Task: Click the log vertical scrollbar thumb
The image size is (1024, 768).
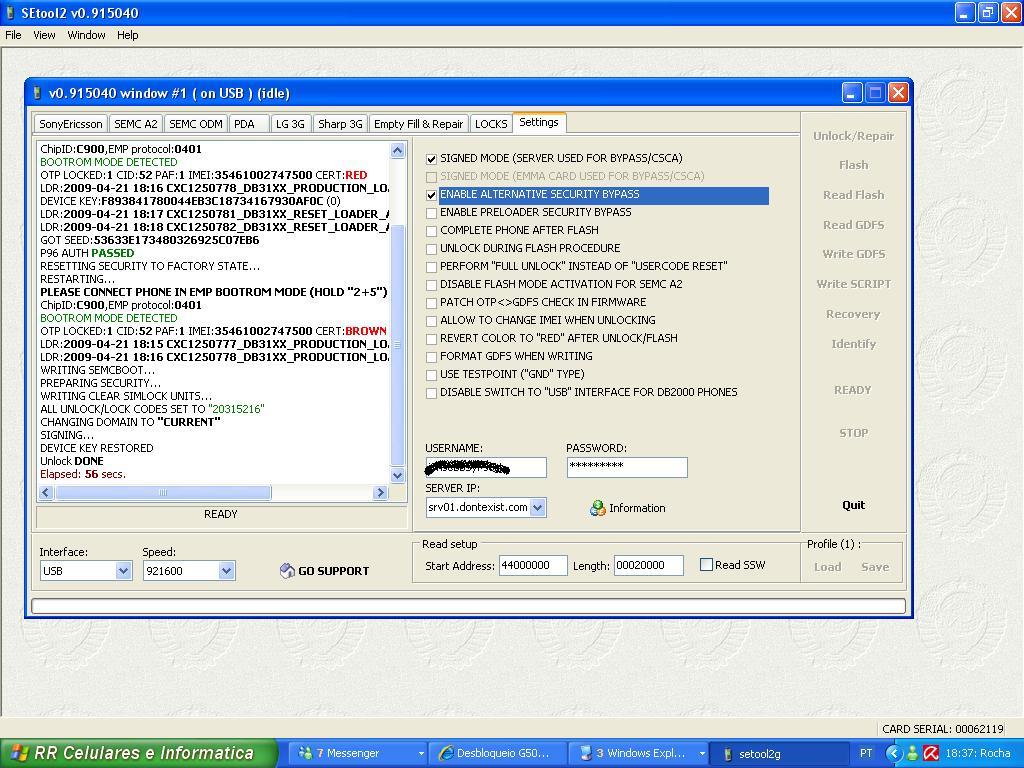Action: point(397,344)
